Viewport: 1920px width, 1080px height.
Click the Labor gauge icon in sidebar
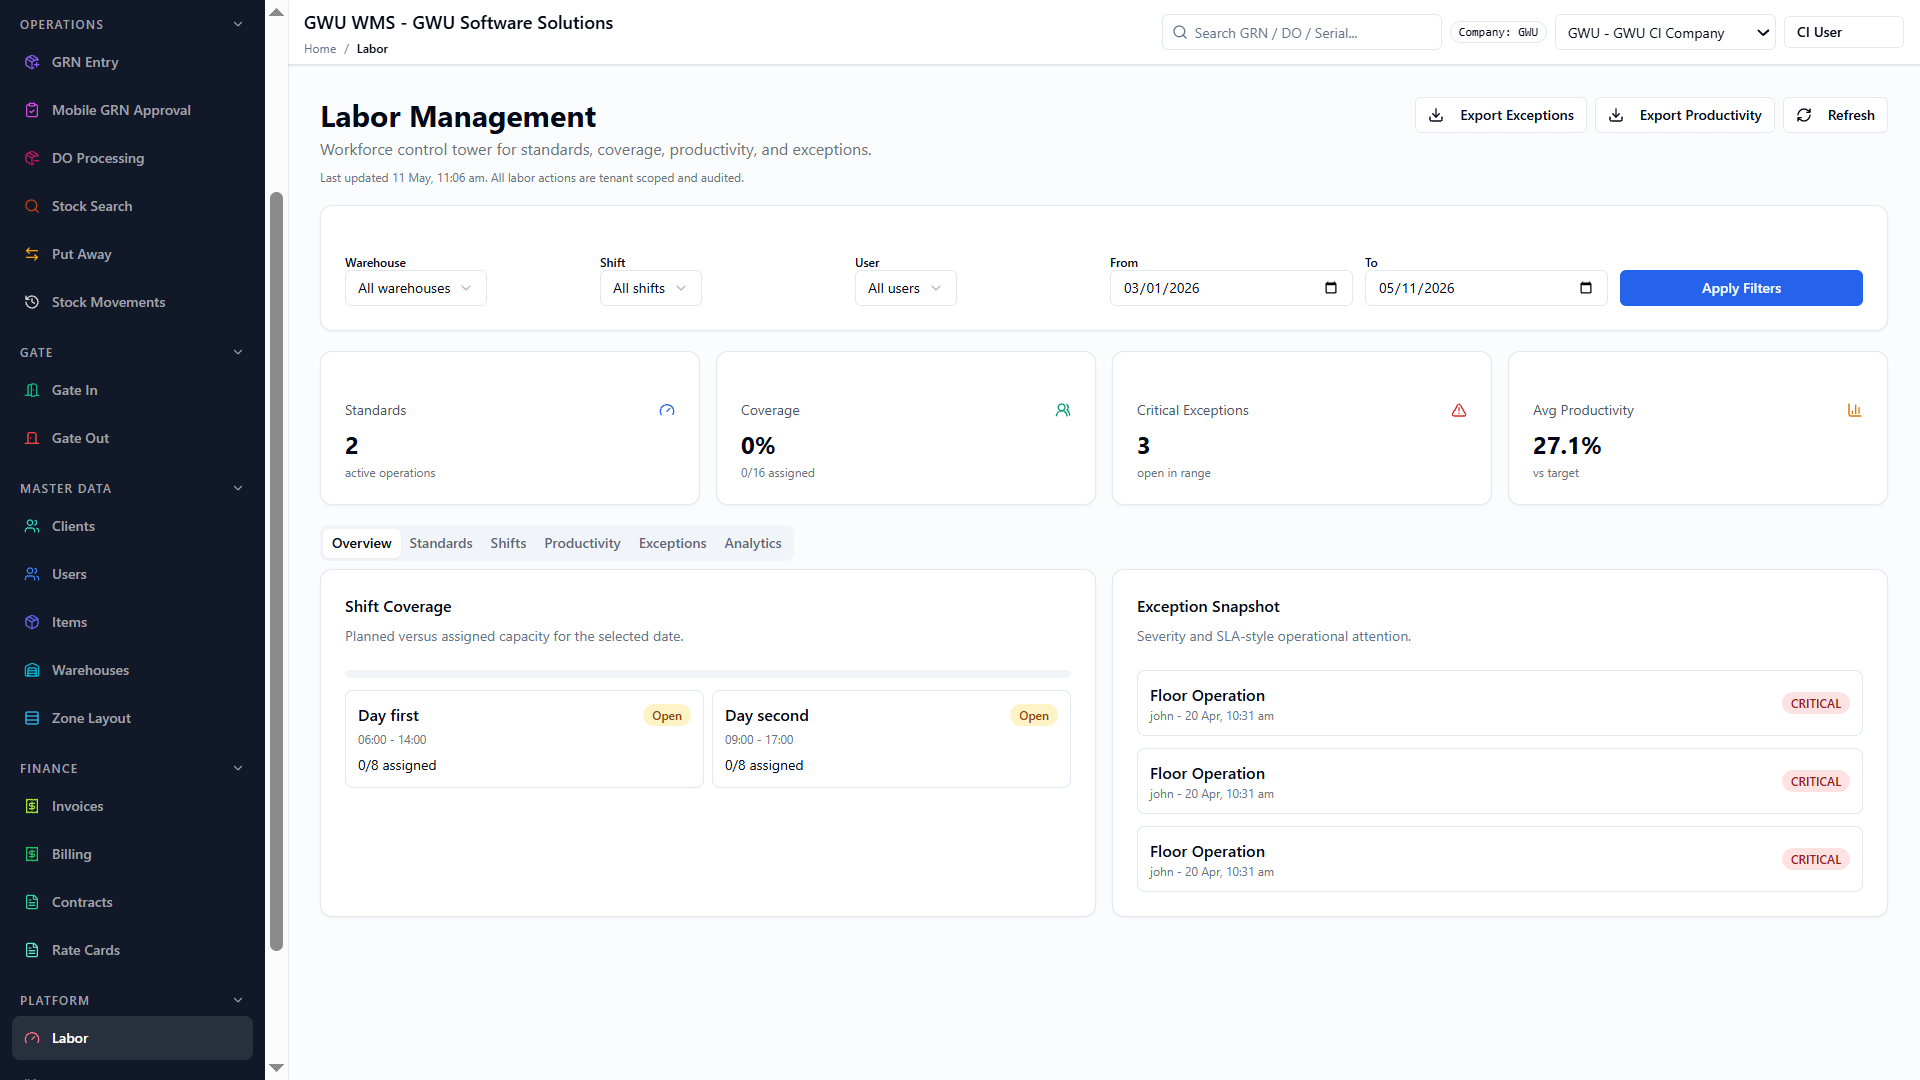[32, 1038]
